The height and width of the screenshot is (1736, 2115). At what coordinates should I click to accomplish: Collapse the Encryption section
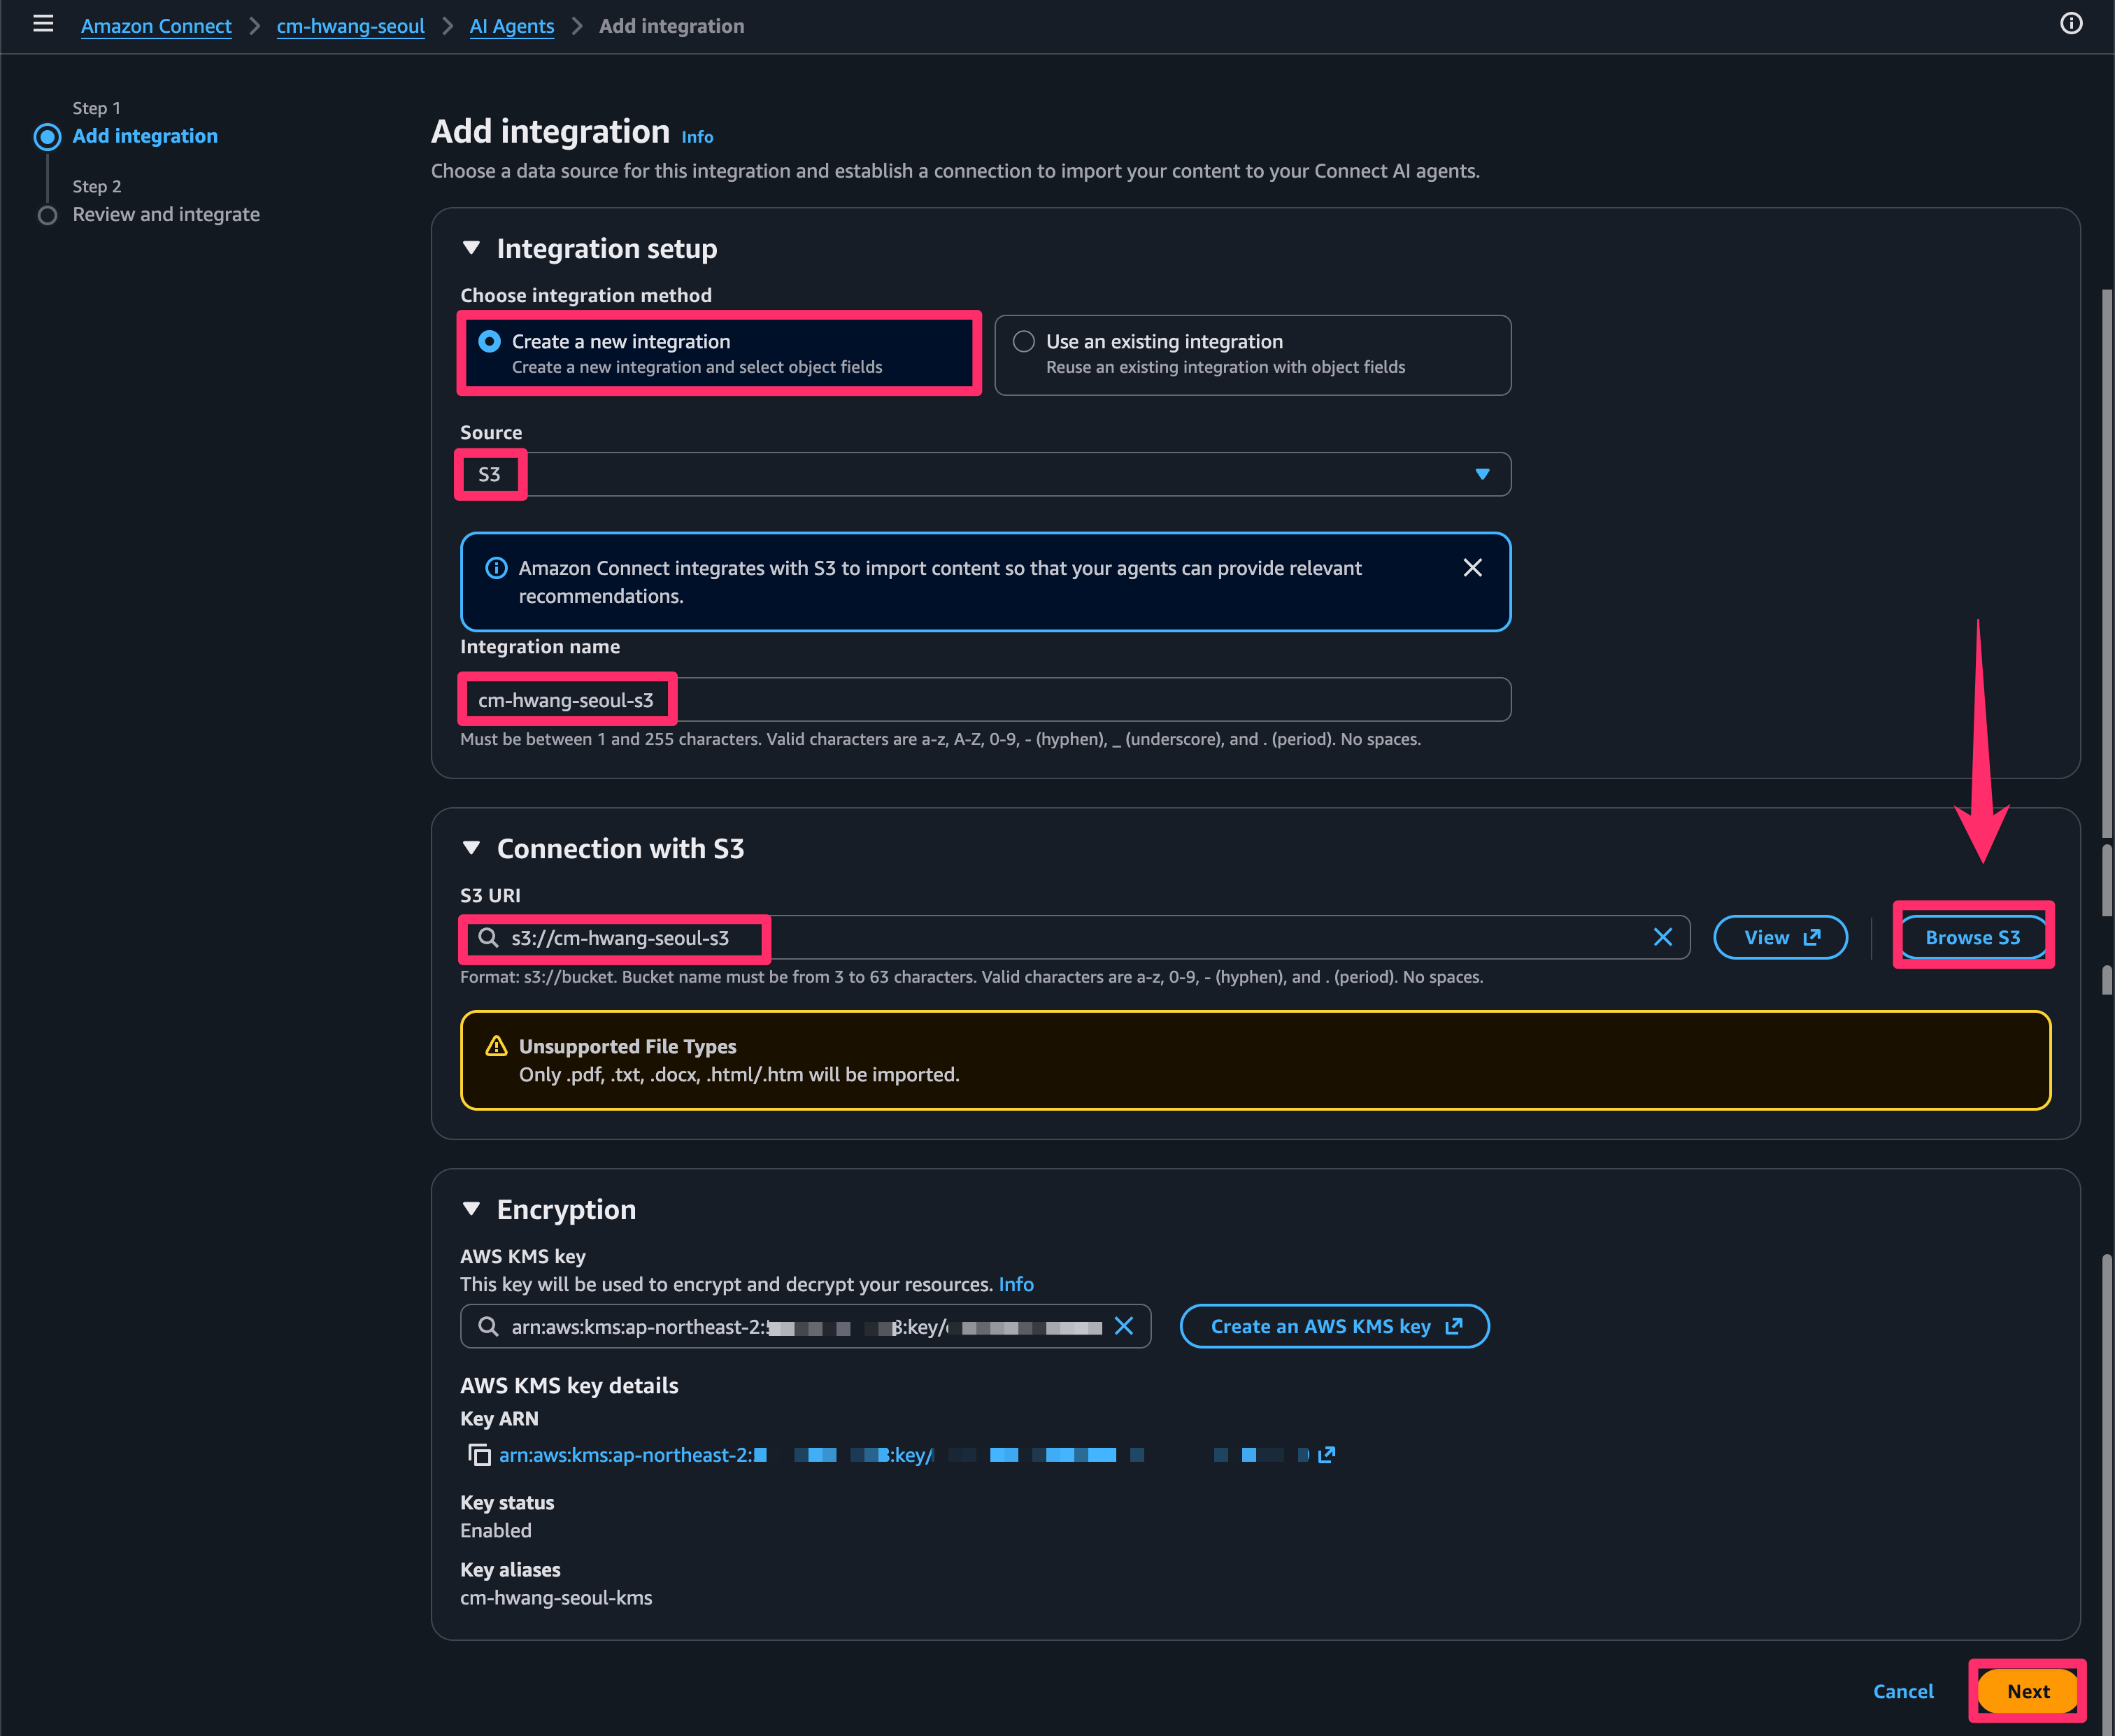(471, 1209)
